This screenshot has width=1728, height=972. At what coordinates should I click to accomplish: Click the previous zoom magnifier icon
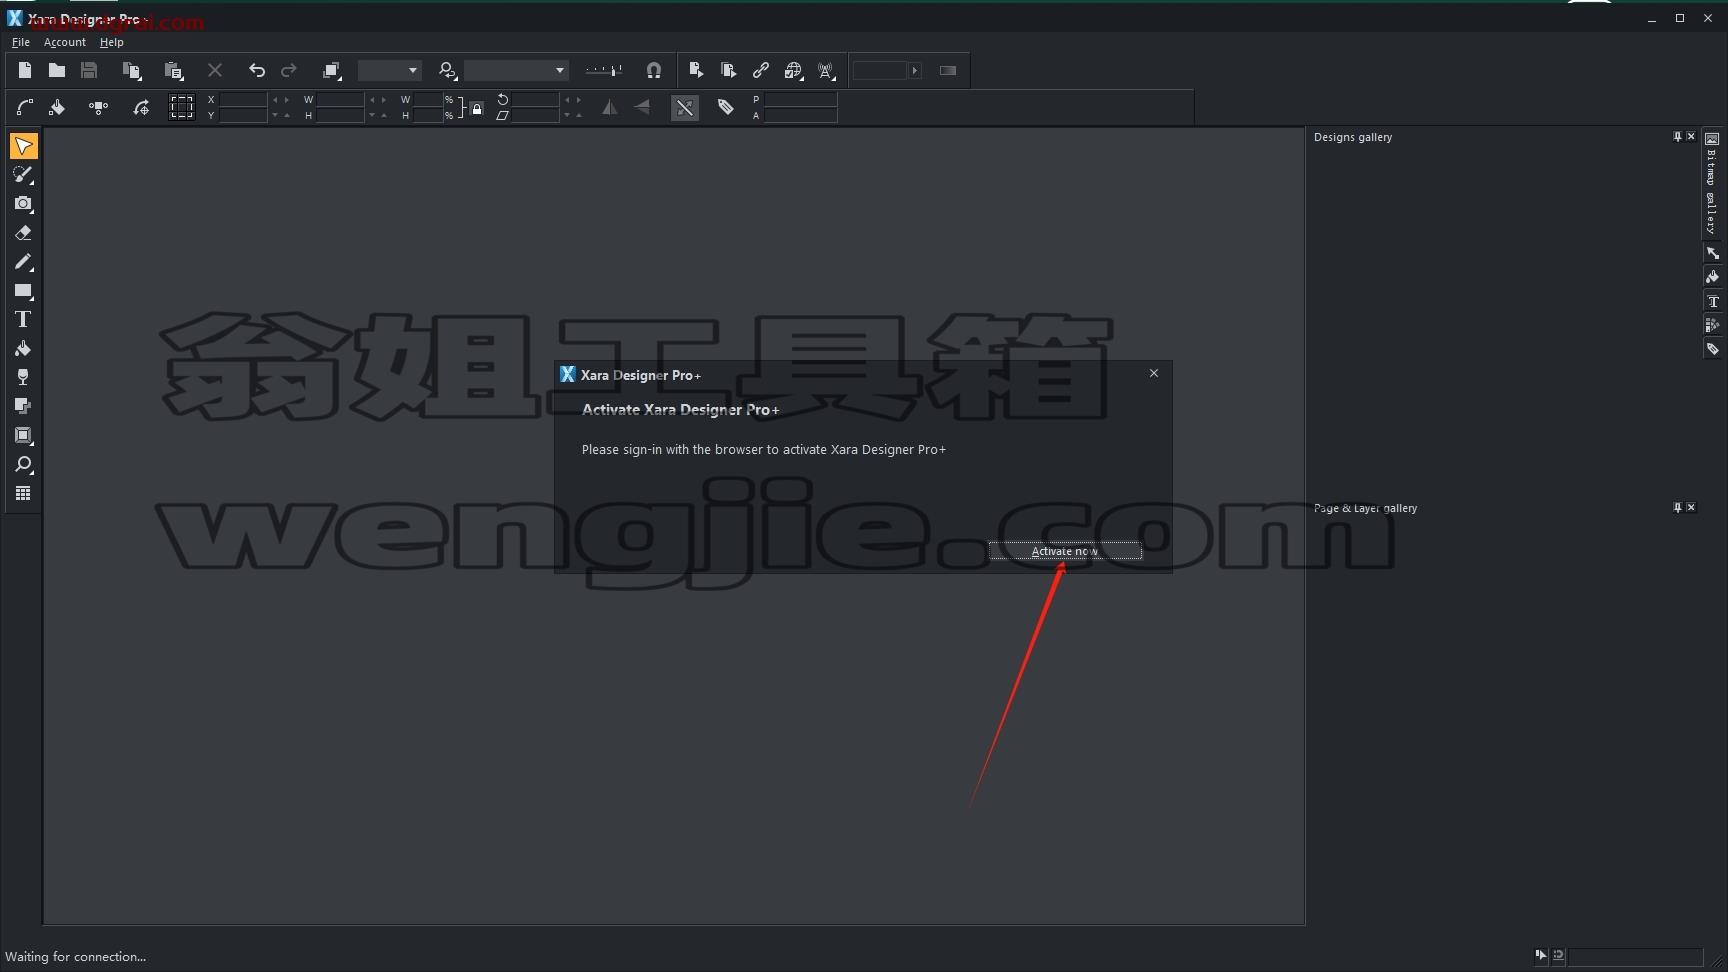pos(447,70)
